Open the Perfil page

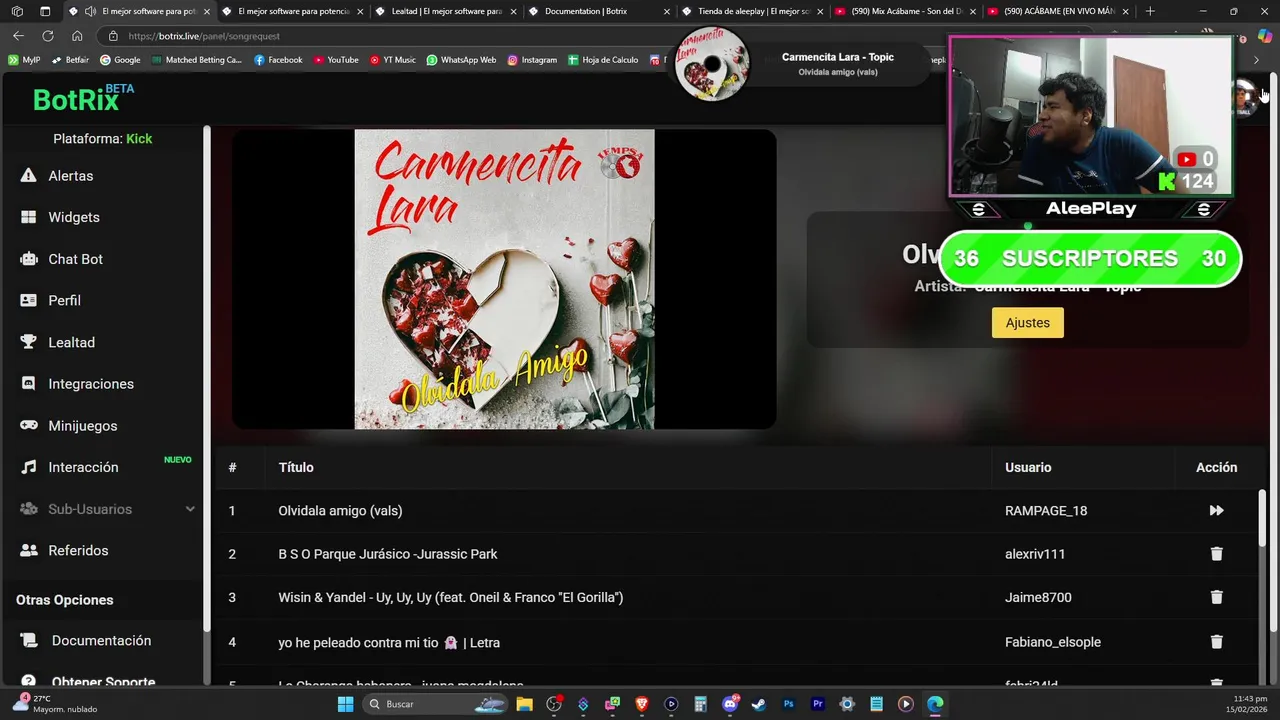click(64, 300)
